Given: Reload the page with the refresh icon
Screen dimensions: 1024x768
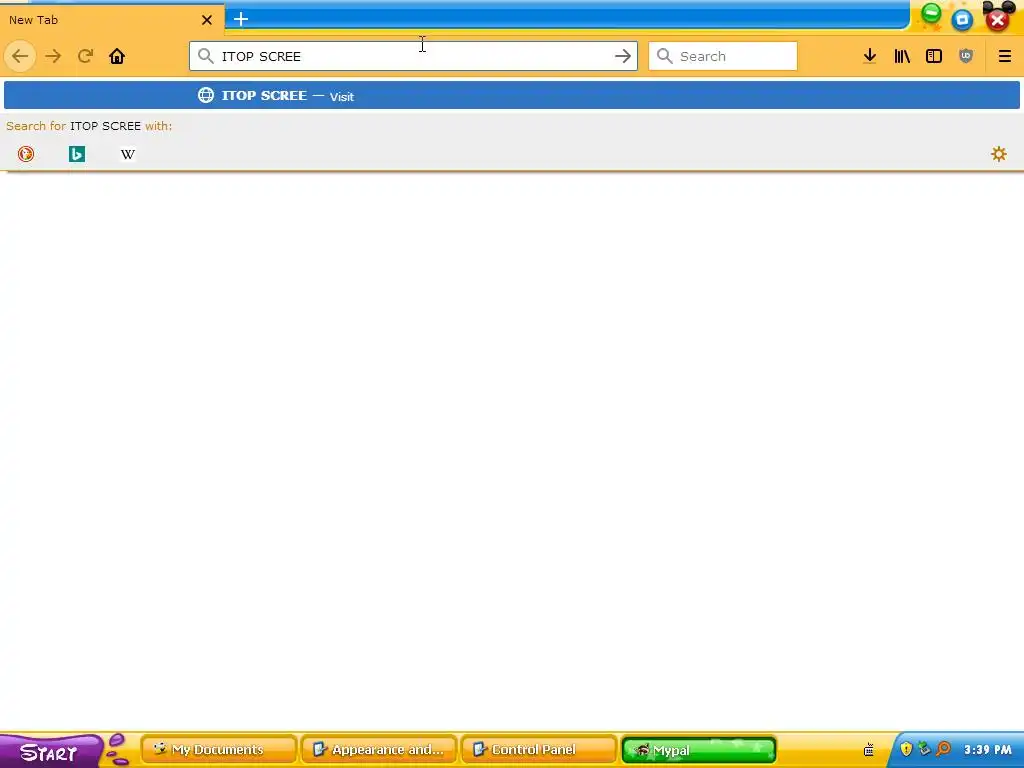Looking at the screenshot, I should click(86, 56).
